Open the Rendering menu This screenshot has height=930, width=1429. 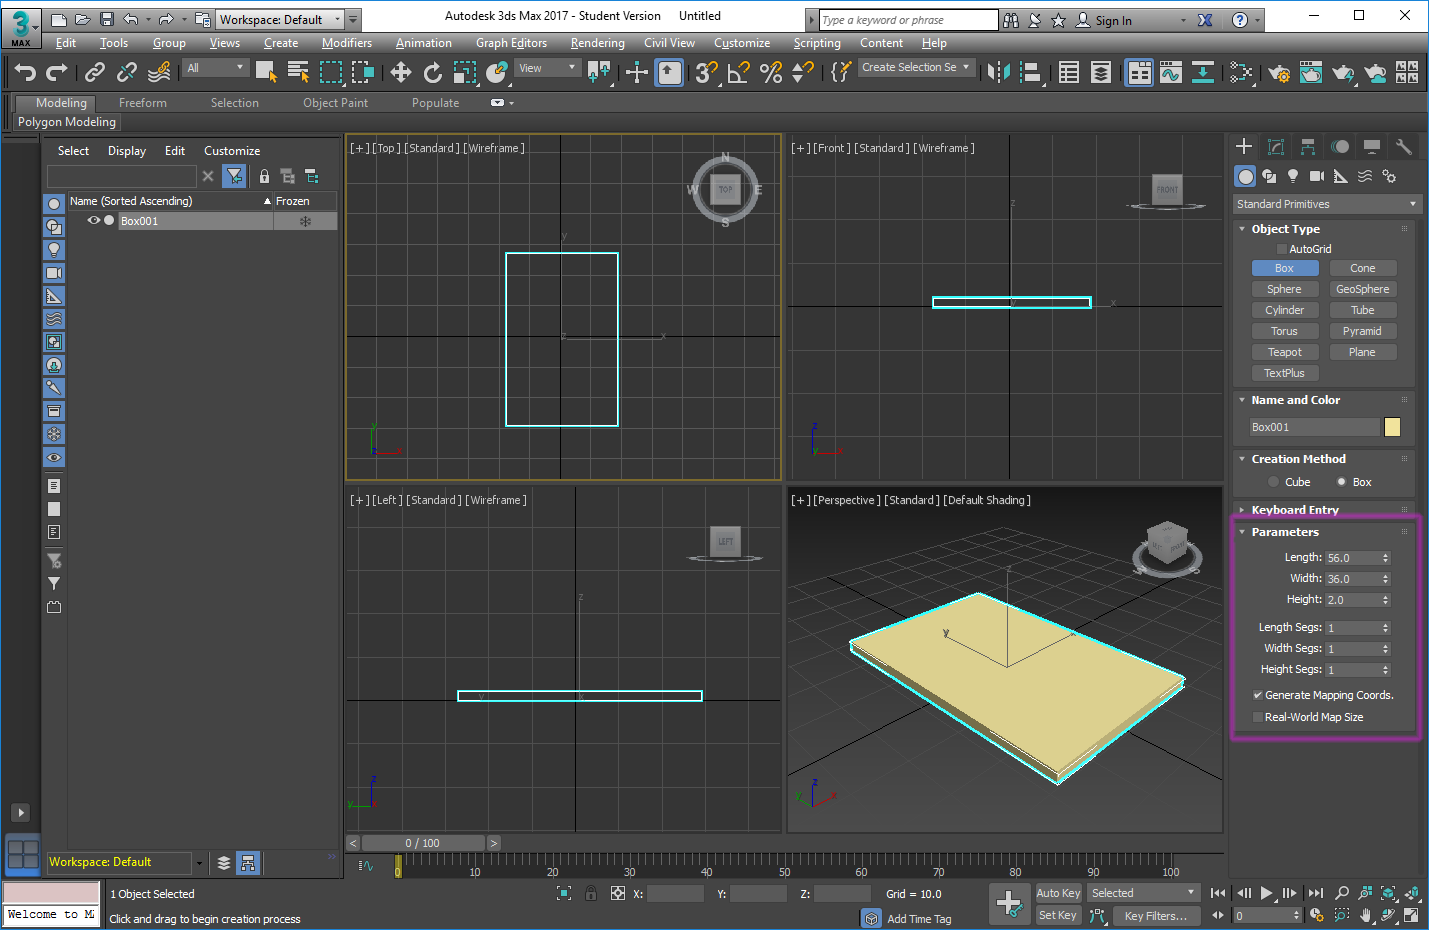[x=597, y=43]
